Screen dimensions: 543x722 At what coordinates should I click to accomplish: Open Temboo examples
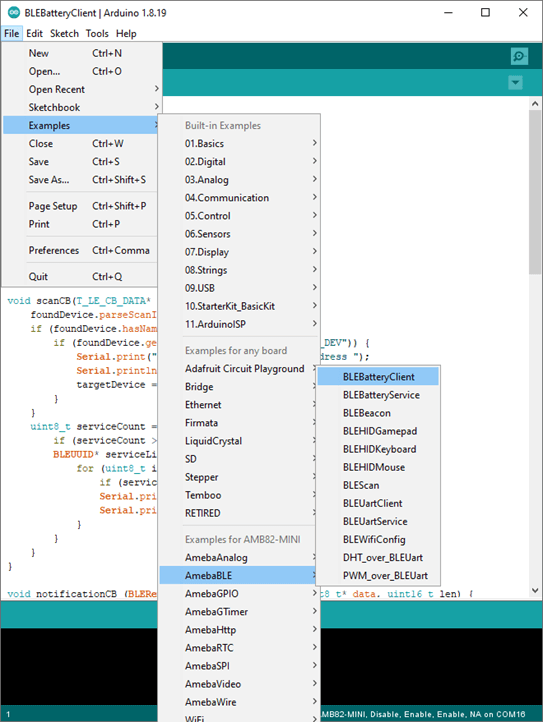click(238, 495)
